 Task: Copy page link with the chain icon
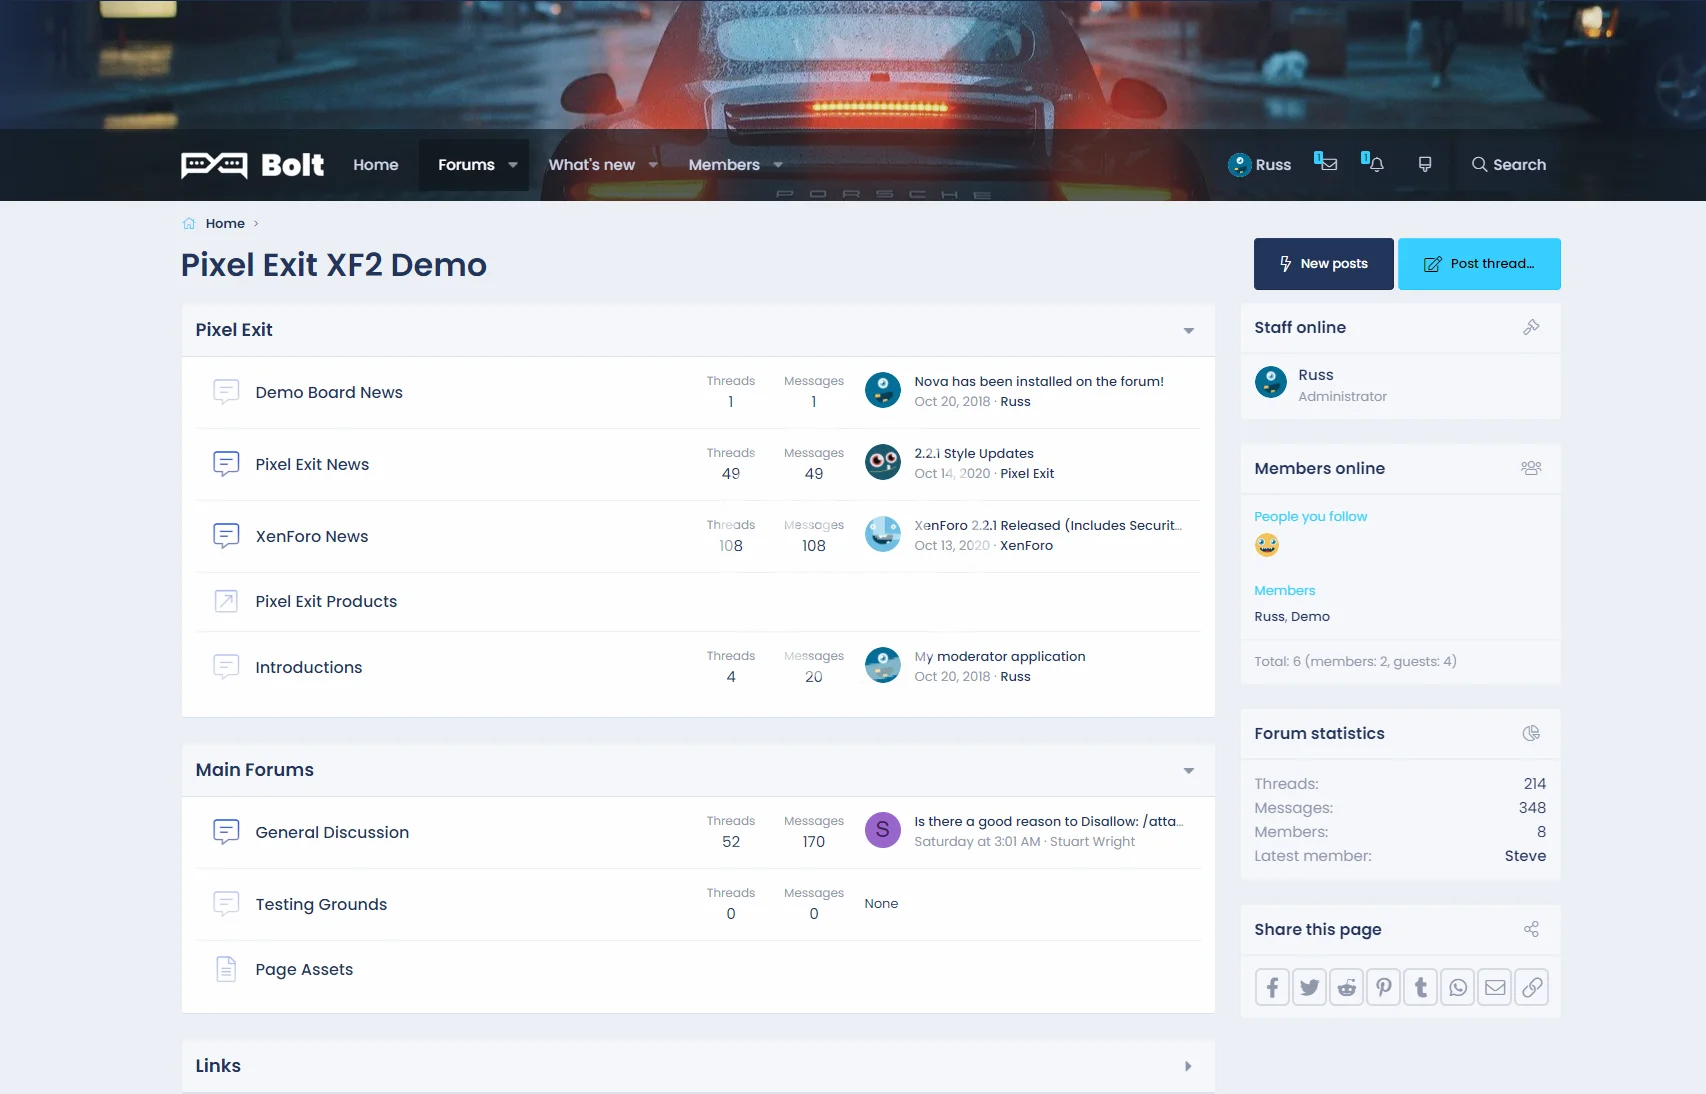click(1532, 988)
